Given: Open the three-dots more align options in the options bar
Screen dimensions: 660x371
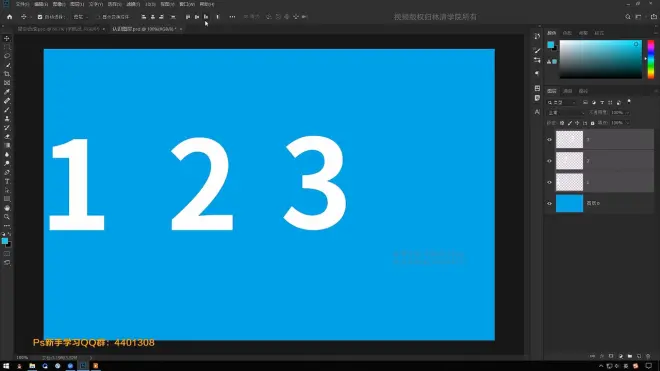Looking at the screenshot, I should [x=232, y=17].
